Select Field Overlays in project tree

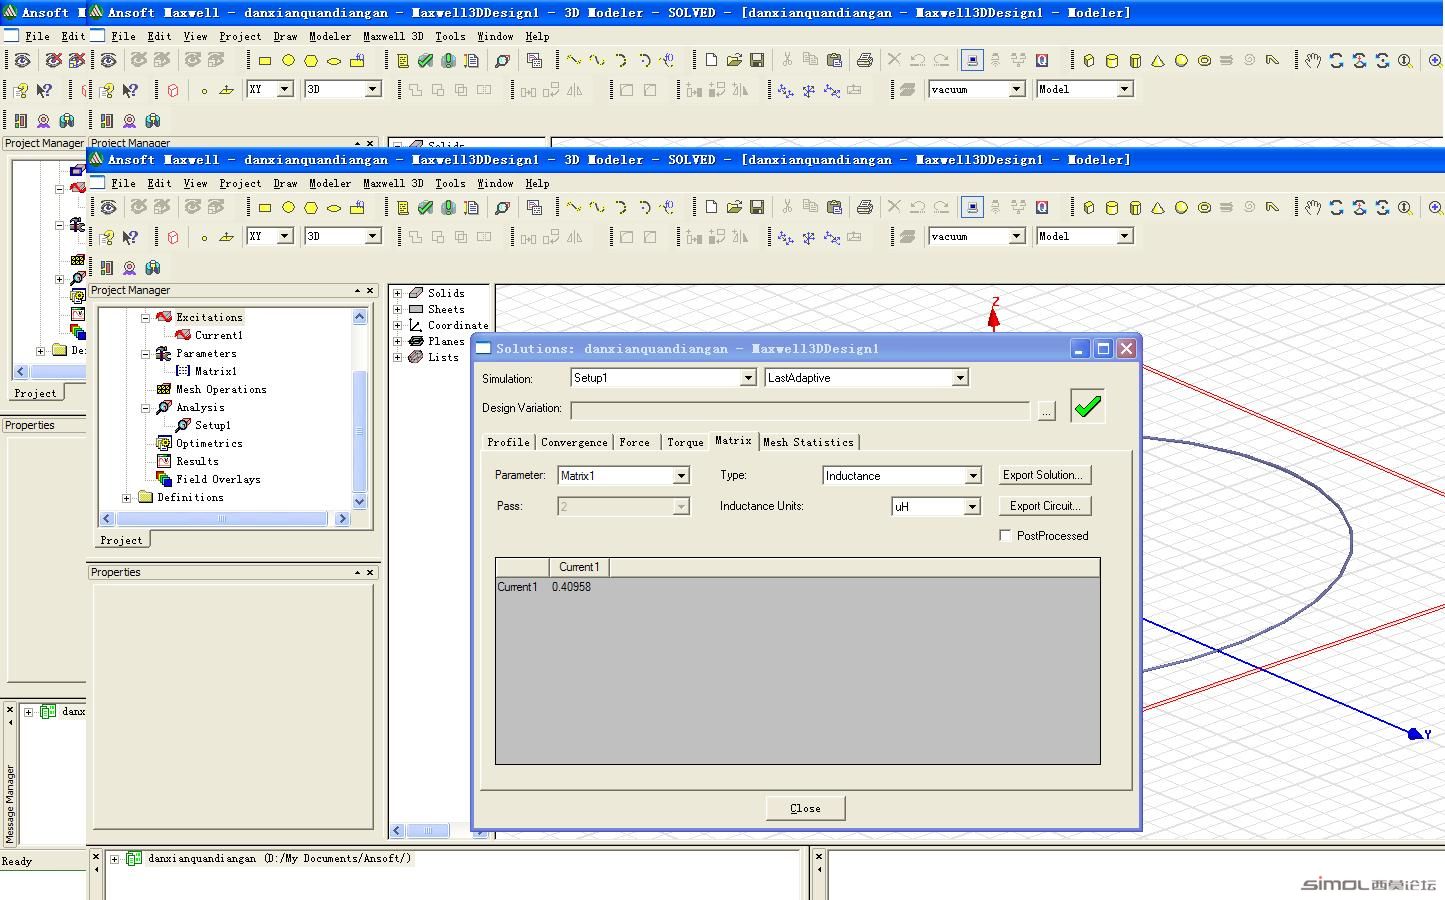pyautogui.click(x=218, y=480)
